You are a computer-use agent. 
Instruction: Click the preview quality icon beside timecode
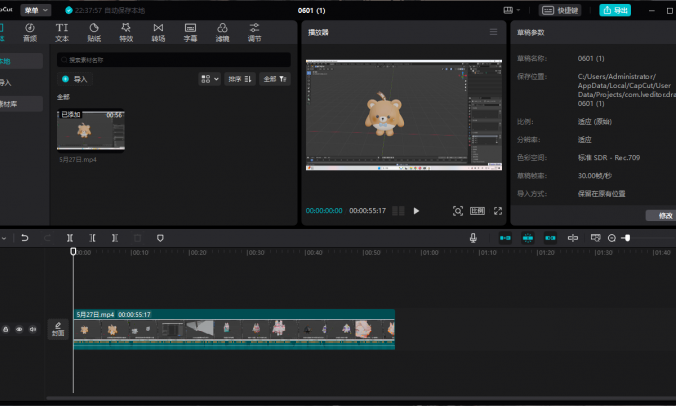point(398,211)
